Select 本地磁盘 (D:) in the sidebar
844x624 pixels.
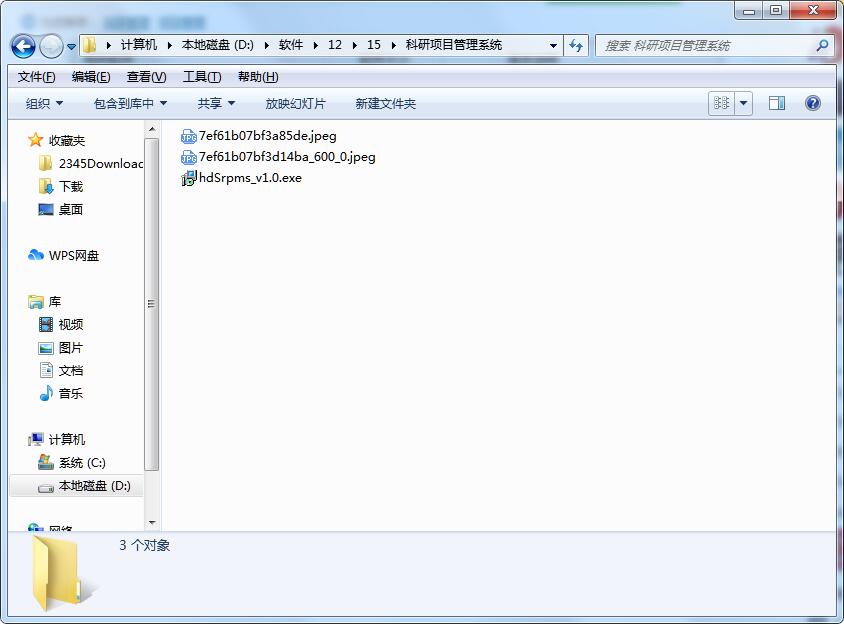(77, 486)
